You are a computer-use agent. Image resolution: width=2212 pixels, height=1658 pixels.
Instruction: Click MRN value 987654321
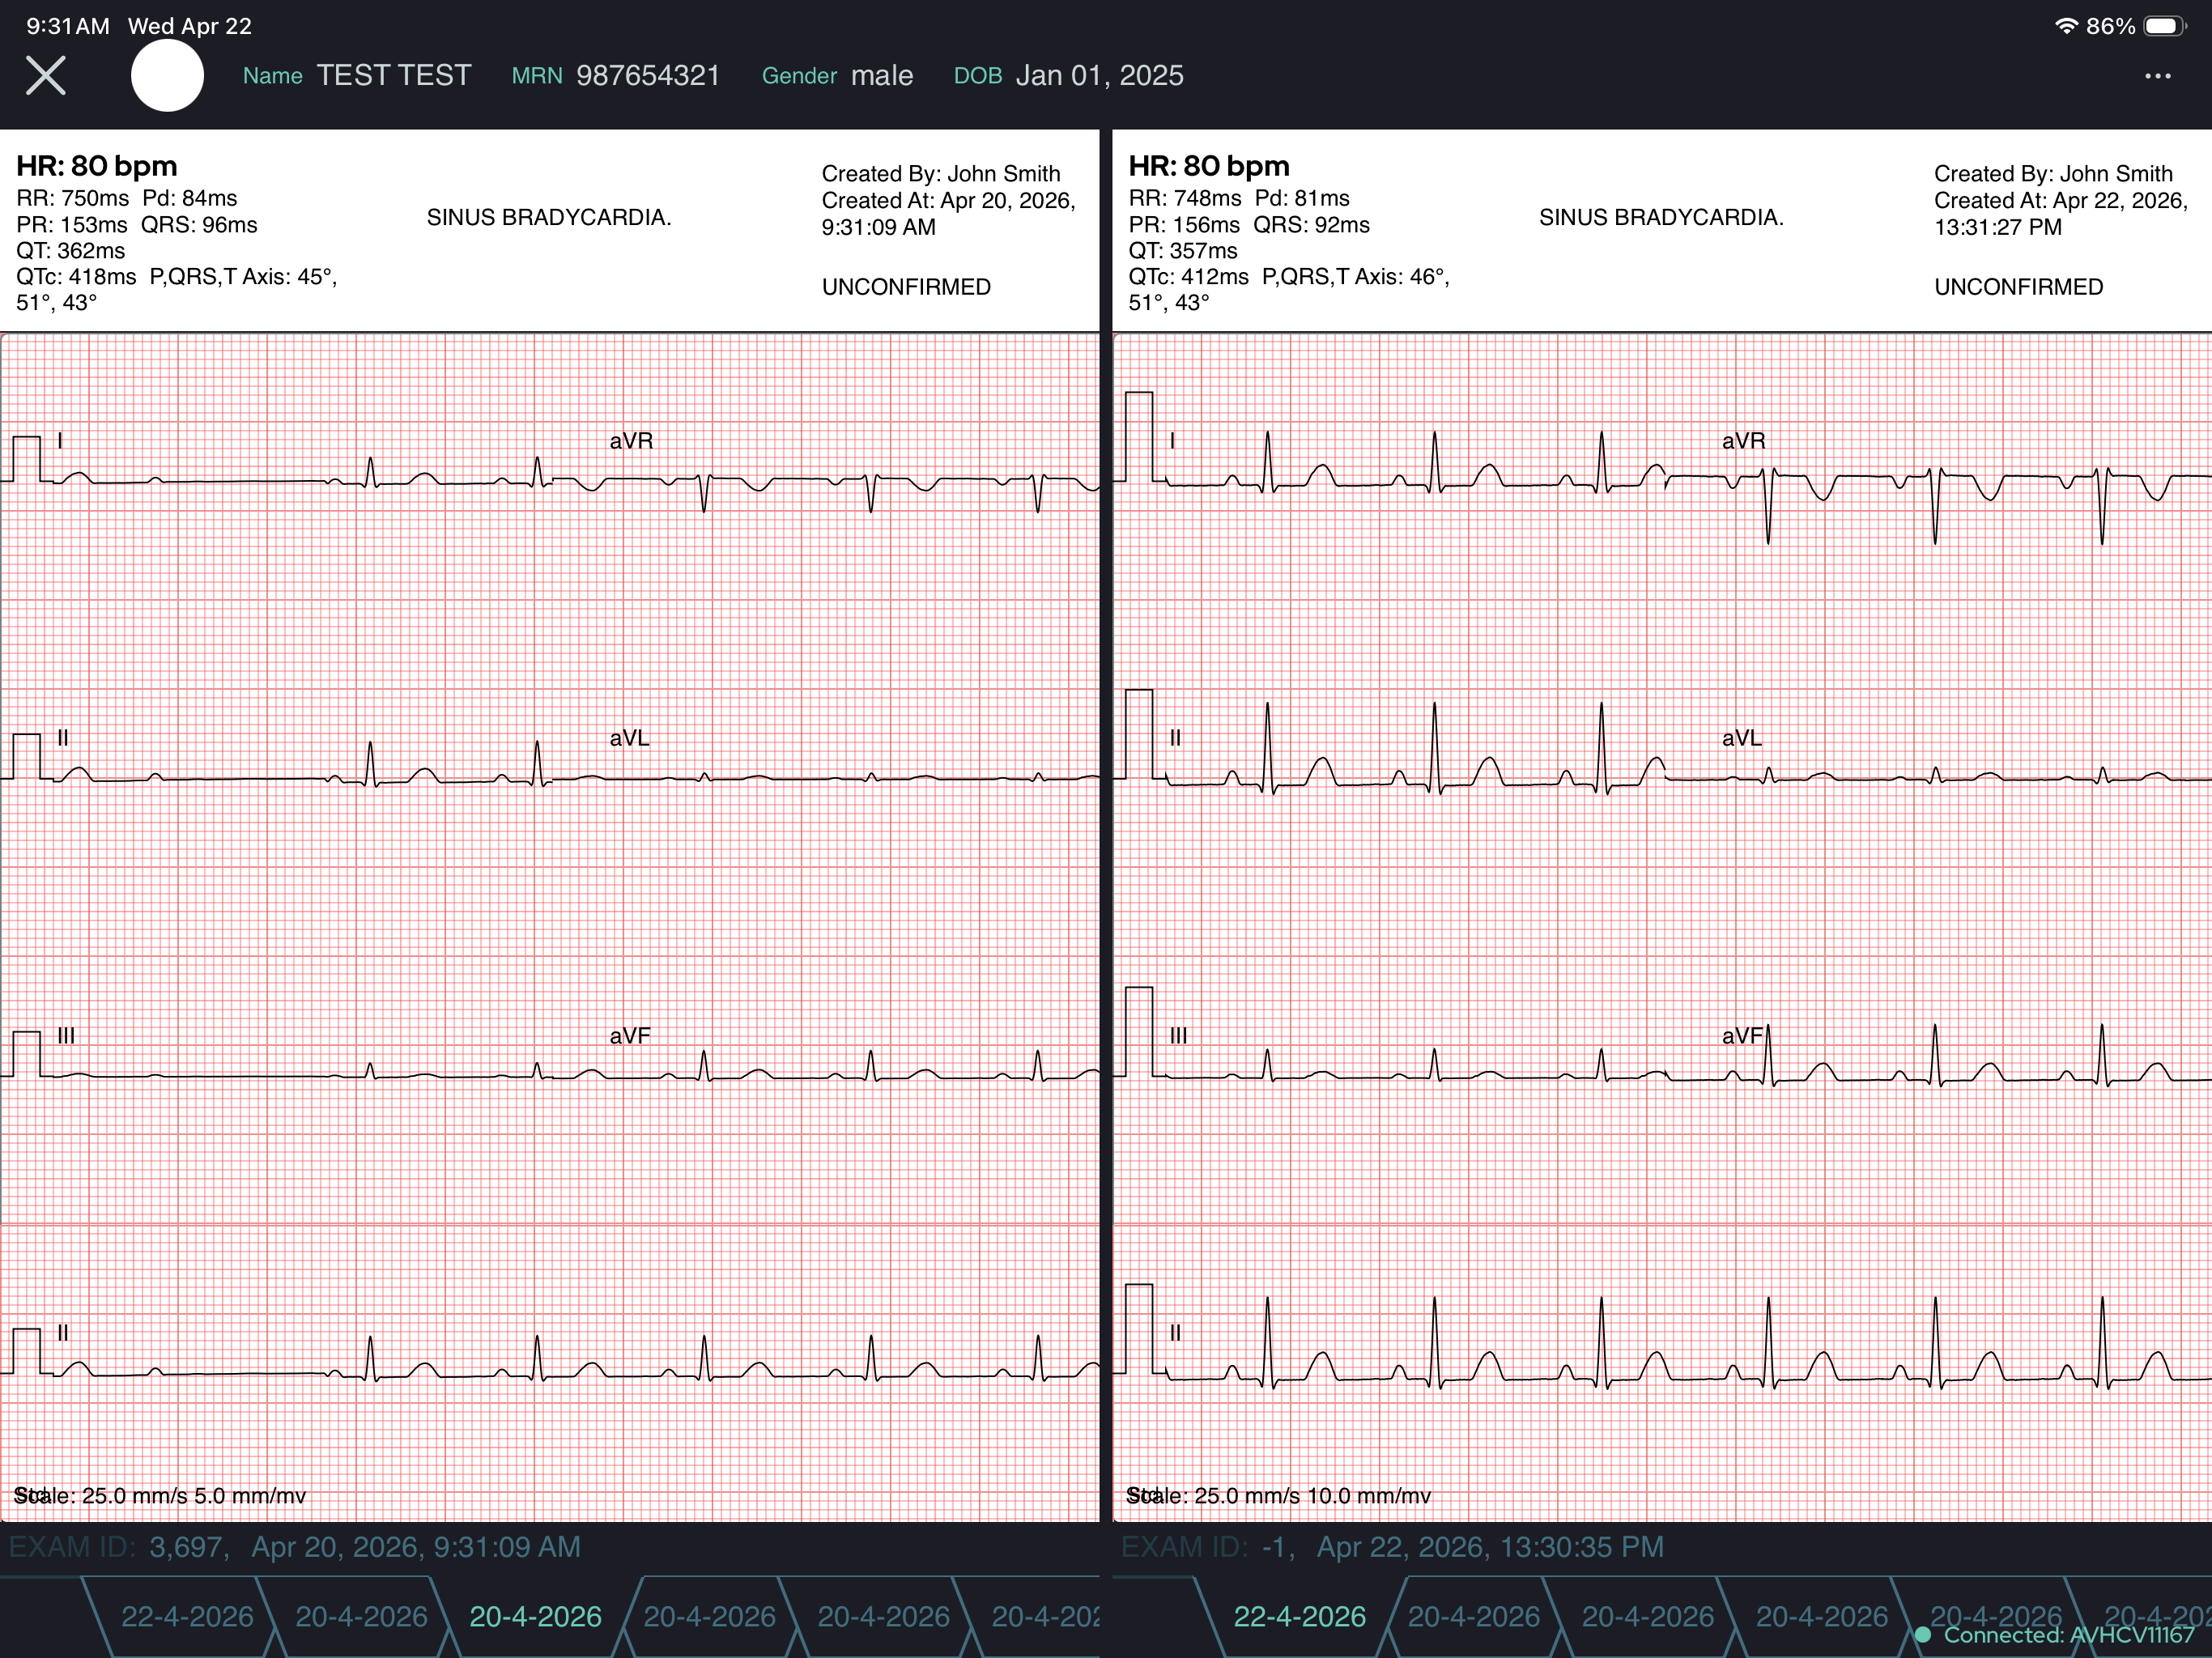point(648,76)
